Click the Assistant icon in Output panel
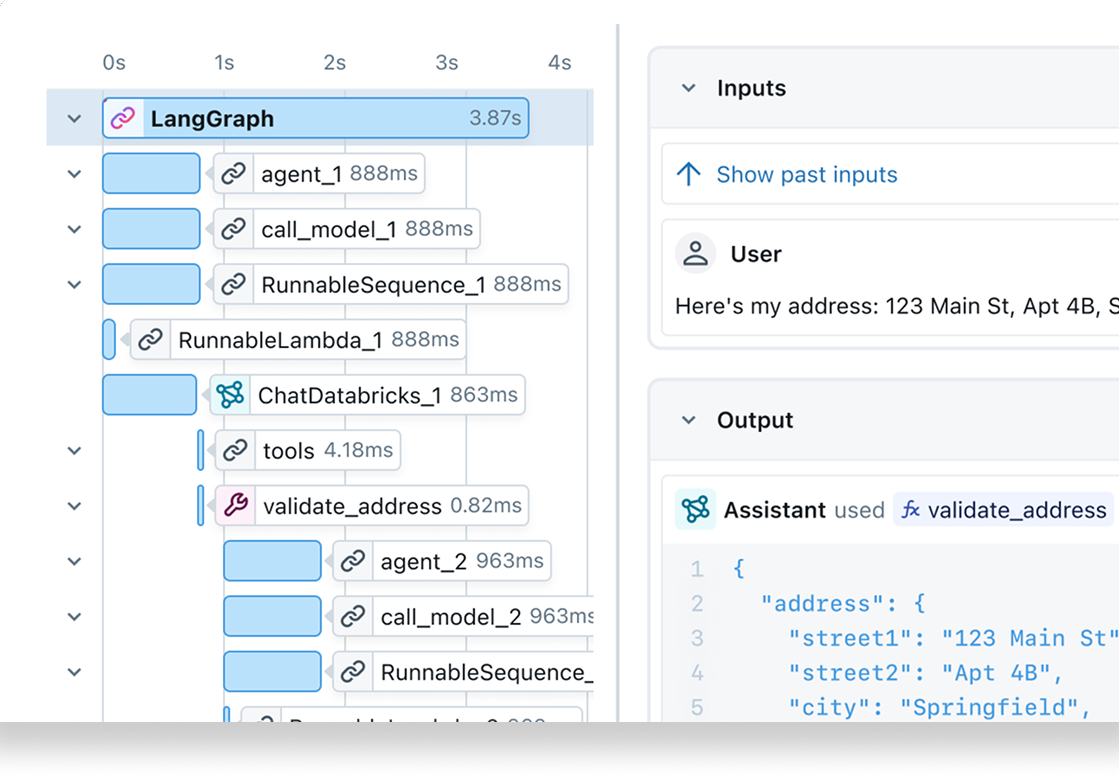The image size is (1119, 782). click(x=695, y=510)
